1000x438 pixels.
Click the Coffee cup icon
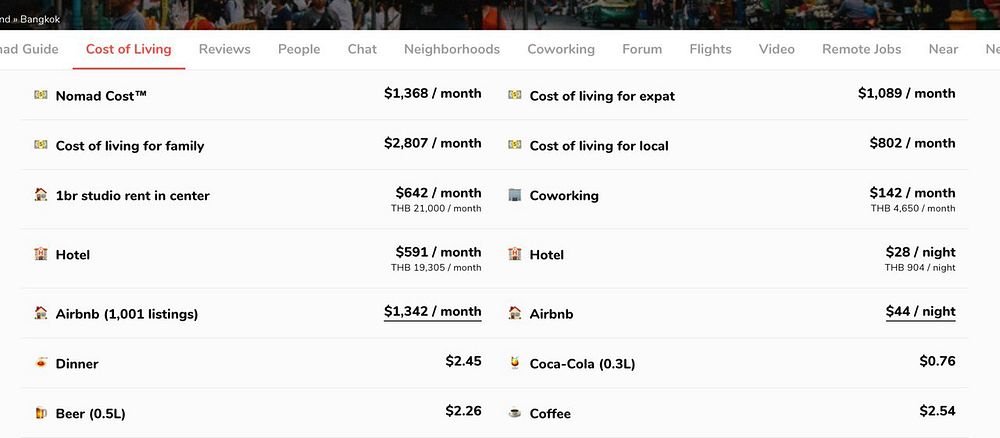point(515,413)
